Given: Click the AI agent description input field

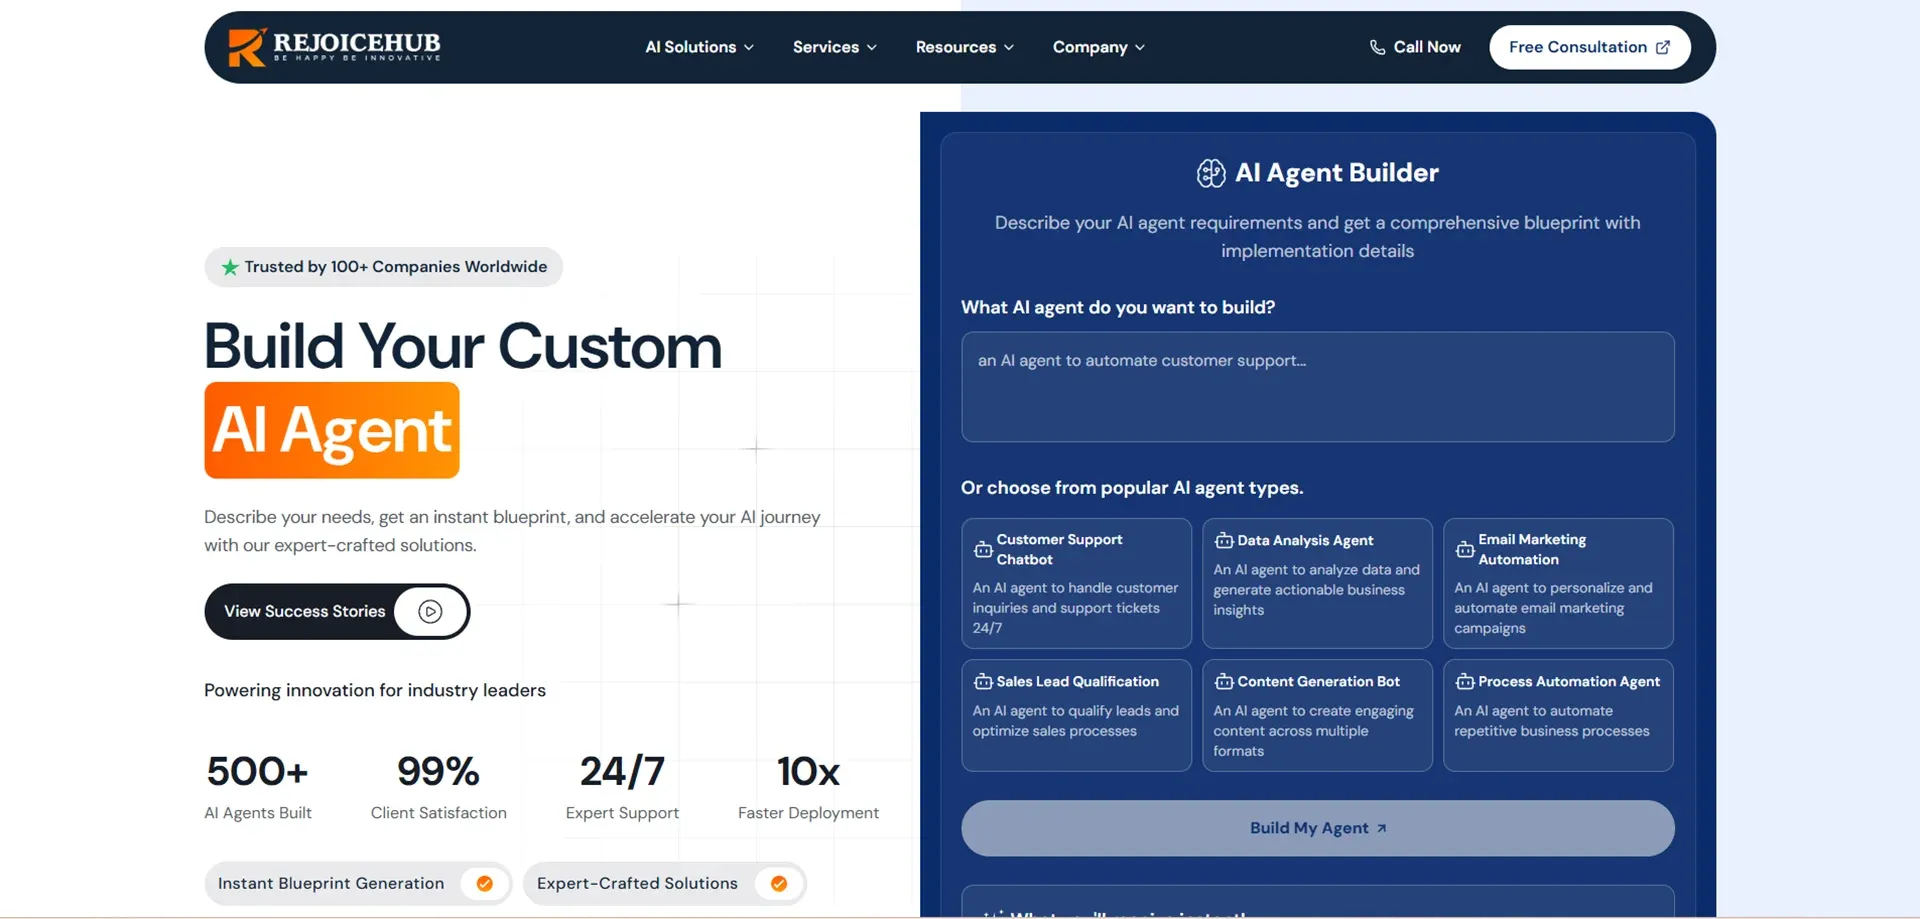Looking at the screenshot, I should pos(1316,387).
